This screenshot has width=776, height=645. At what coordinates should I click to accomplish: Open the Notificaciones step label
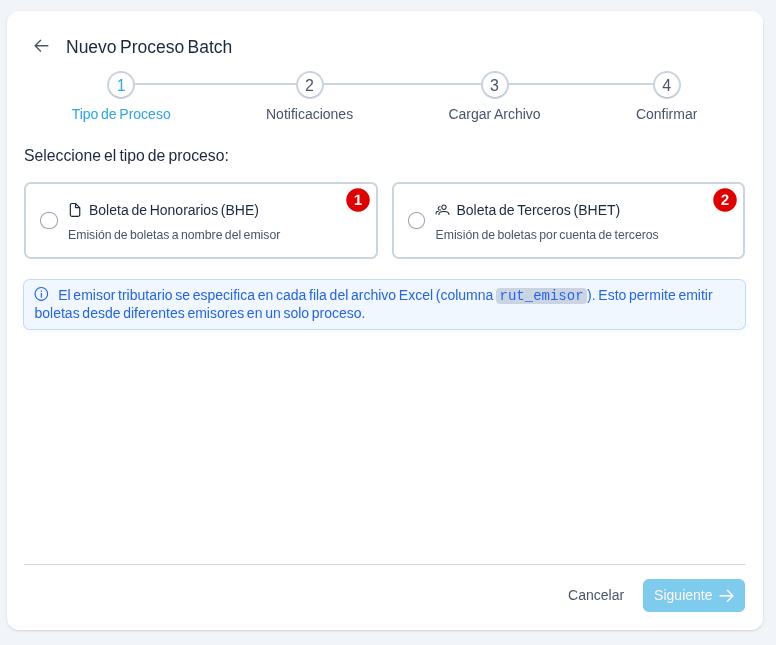point(309,114)
